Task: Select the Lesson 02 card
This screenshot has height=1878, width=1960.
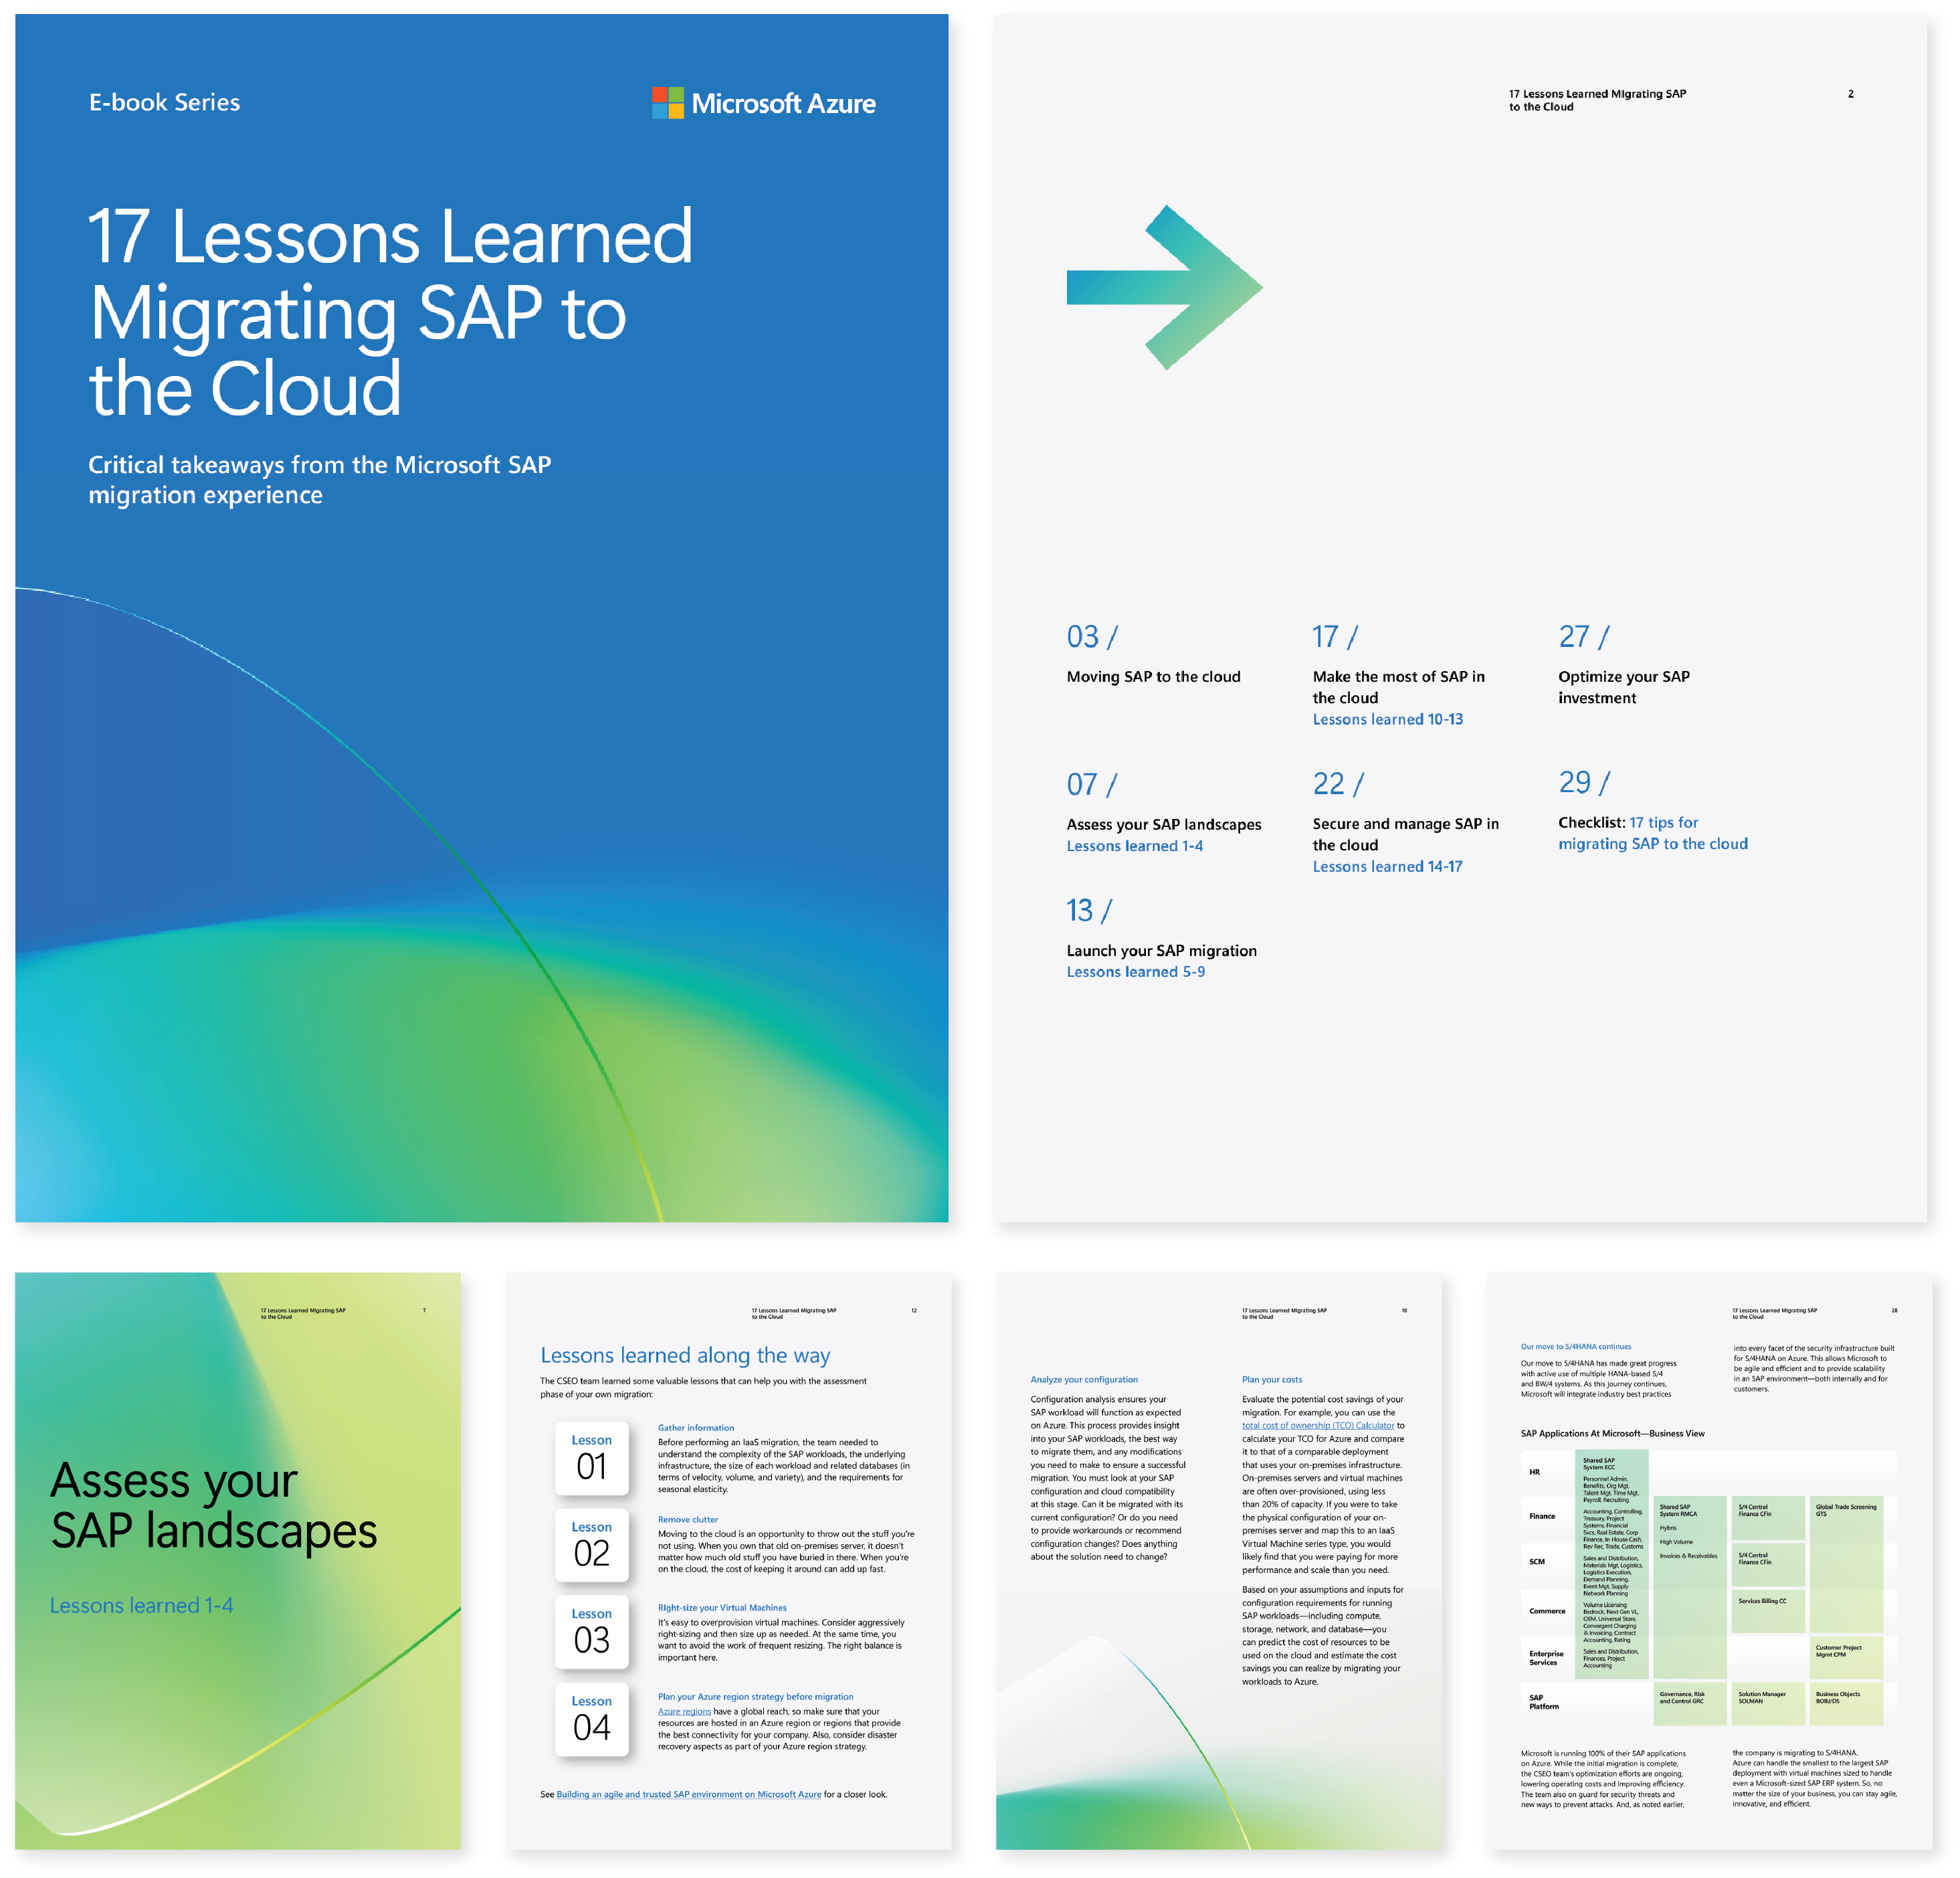Action: (x=592, y=1545)
